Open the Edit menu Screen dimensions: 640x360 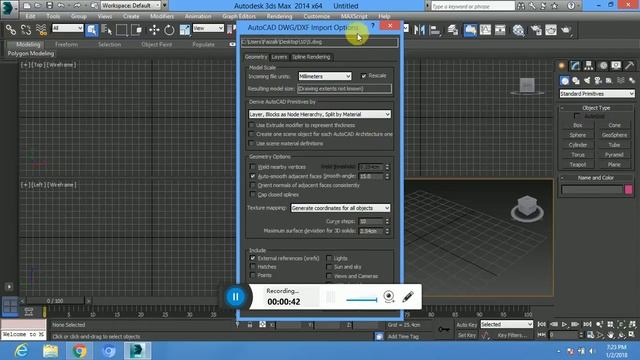coord(31,16)
